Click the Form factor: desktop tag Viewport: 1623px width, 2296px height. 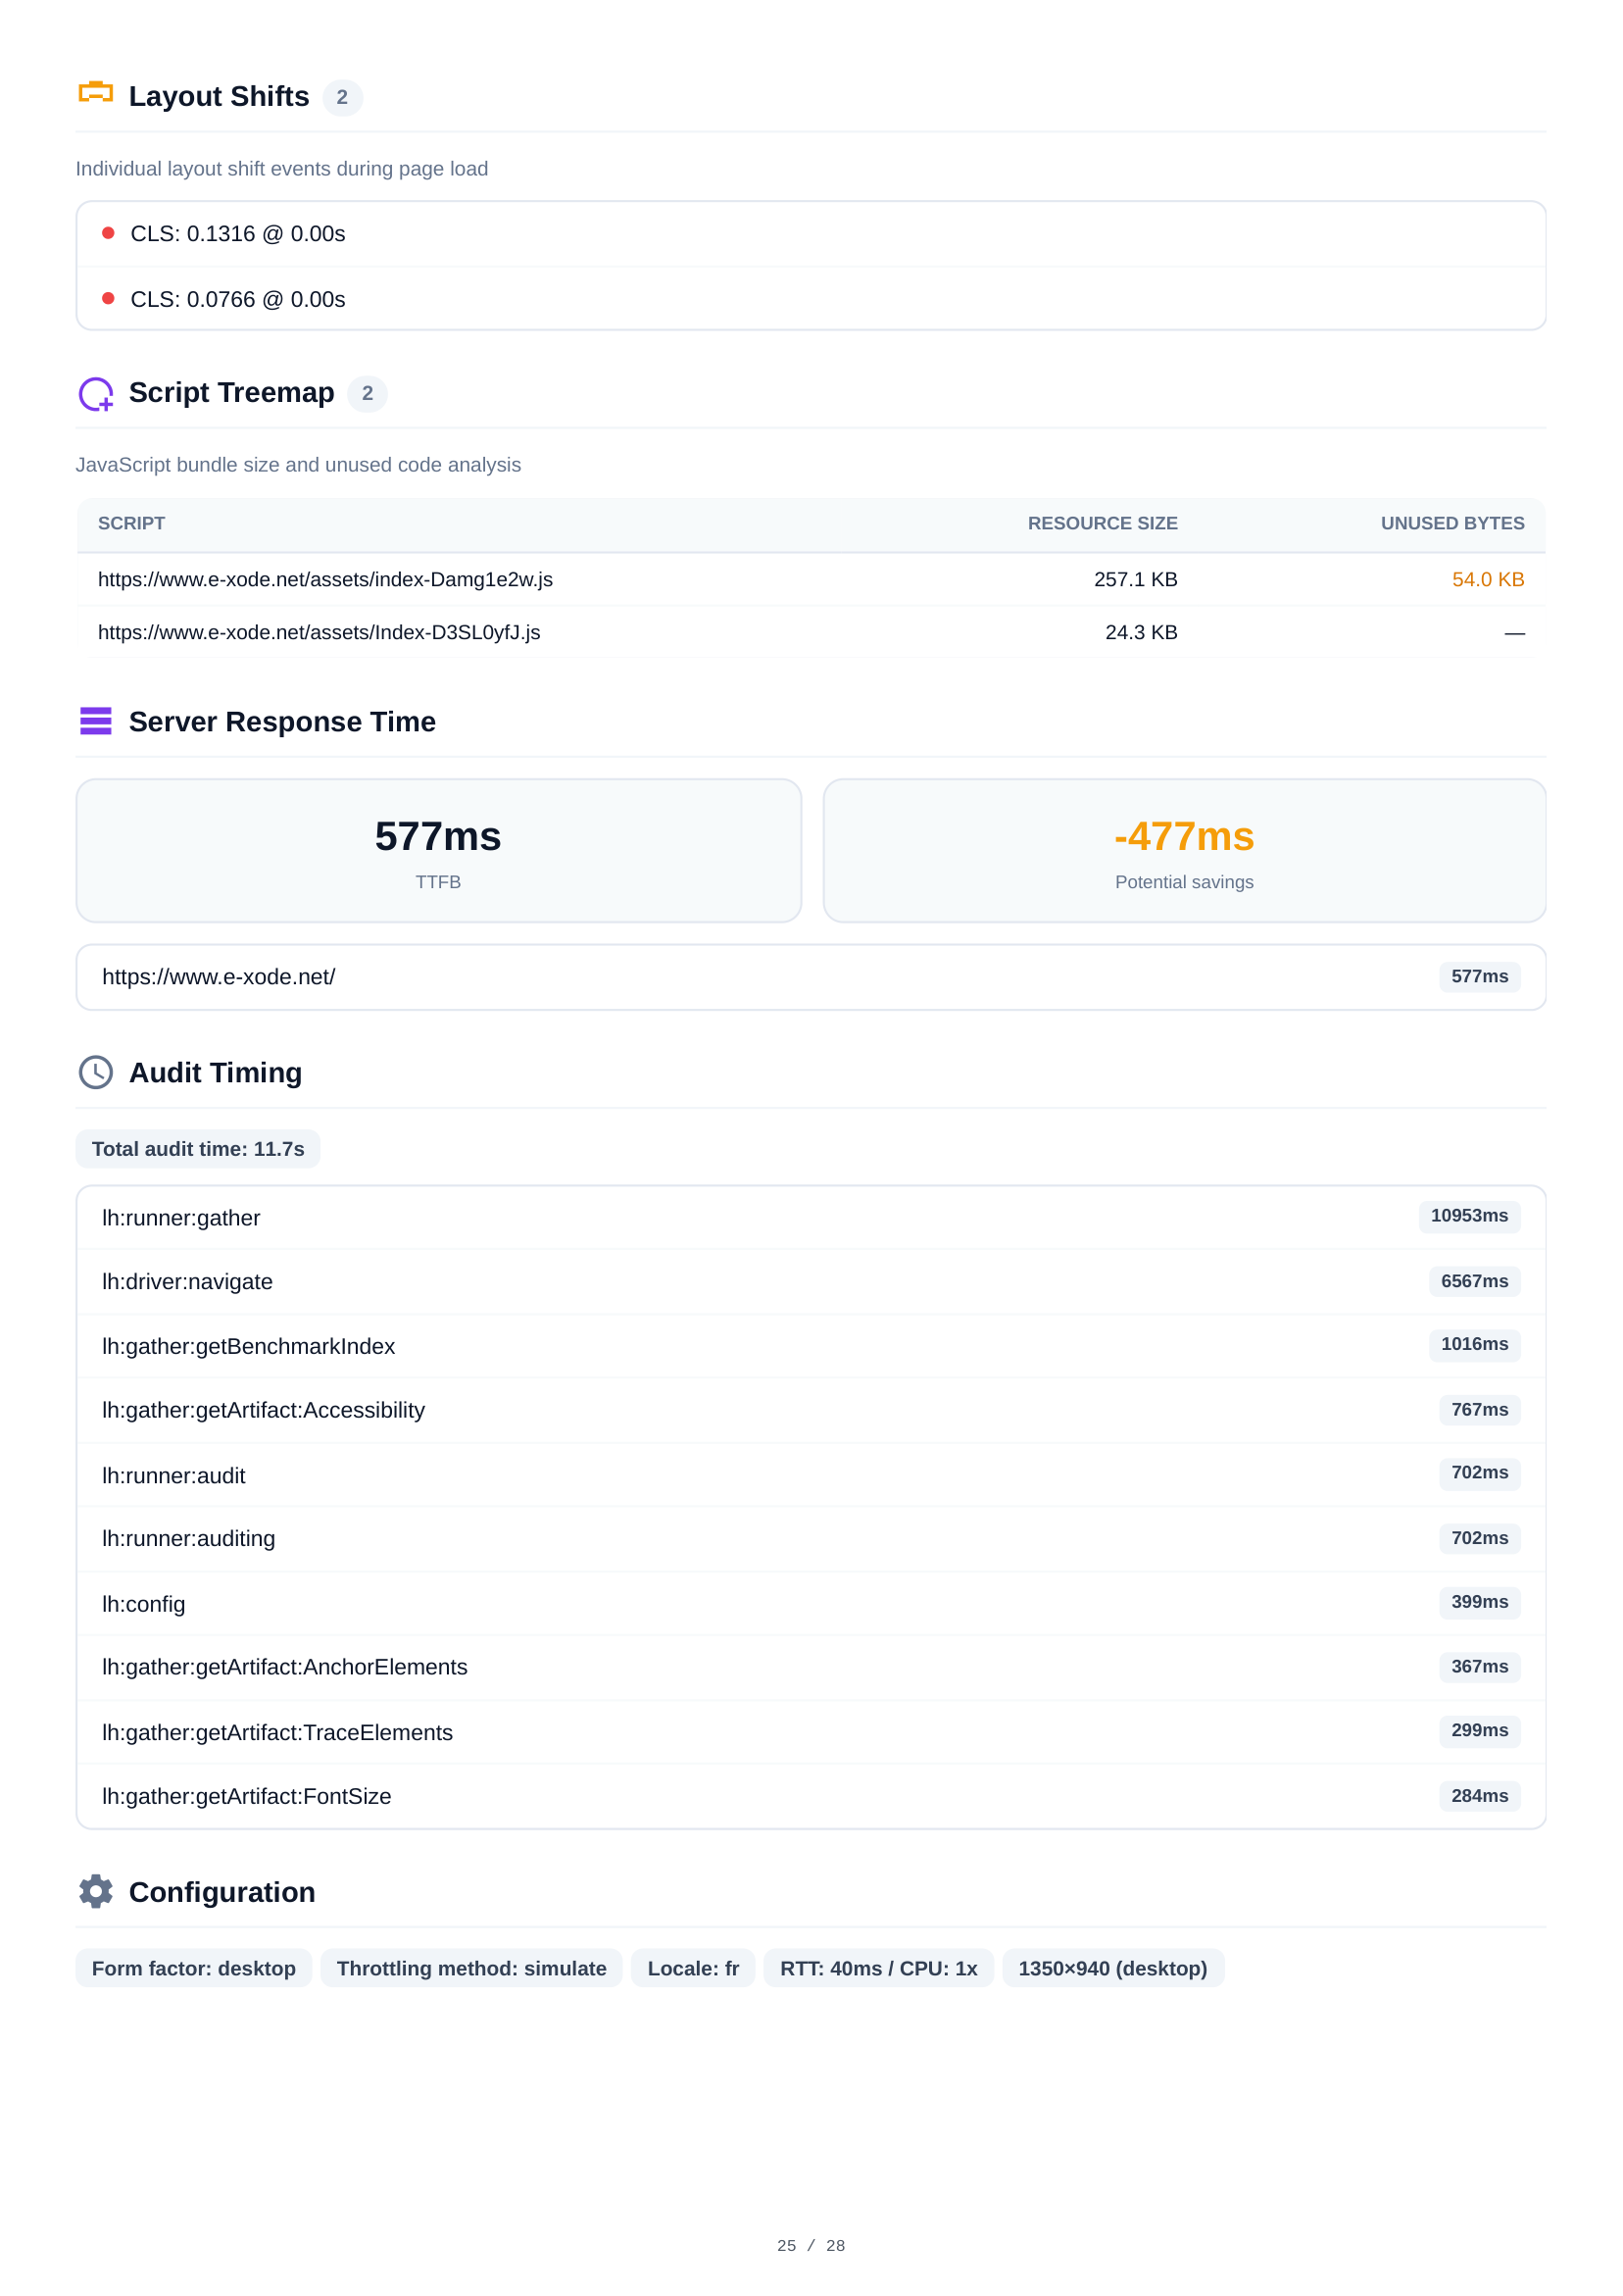(x=193, y=1968)
